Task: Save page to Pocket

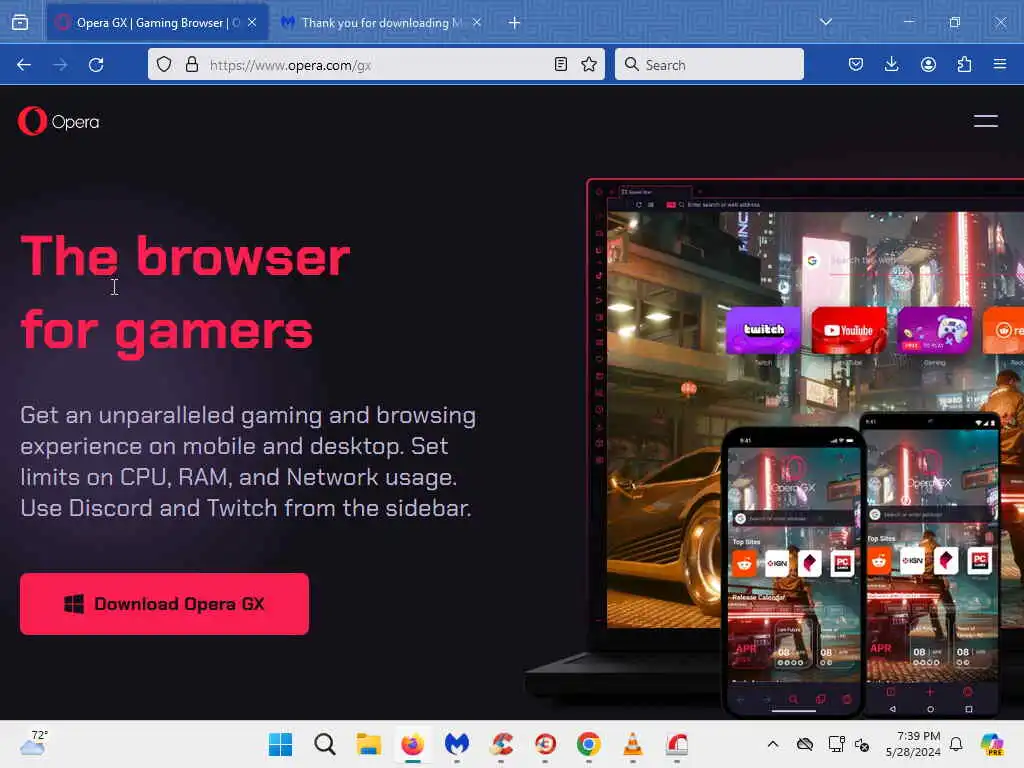Action: [856, 64]
